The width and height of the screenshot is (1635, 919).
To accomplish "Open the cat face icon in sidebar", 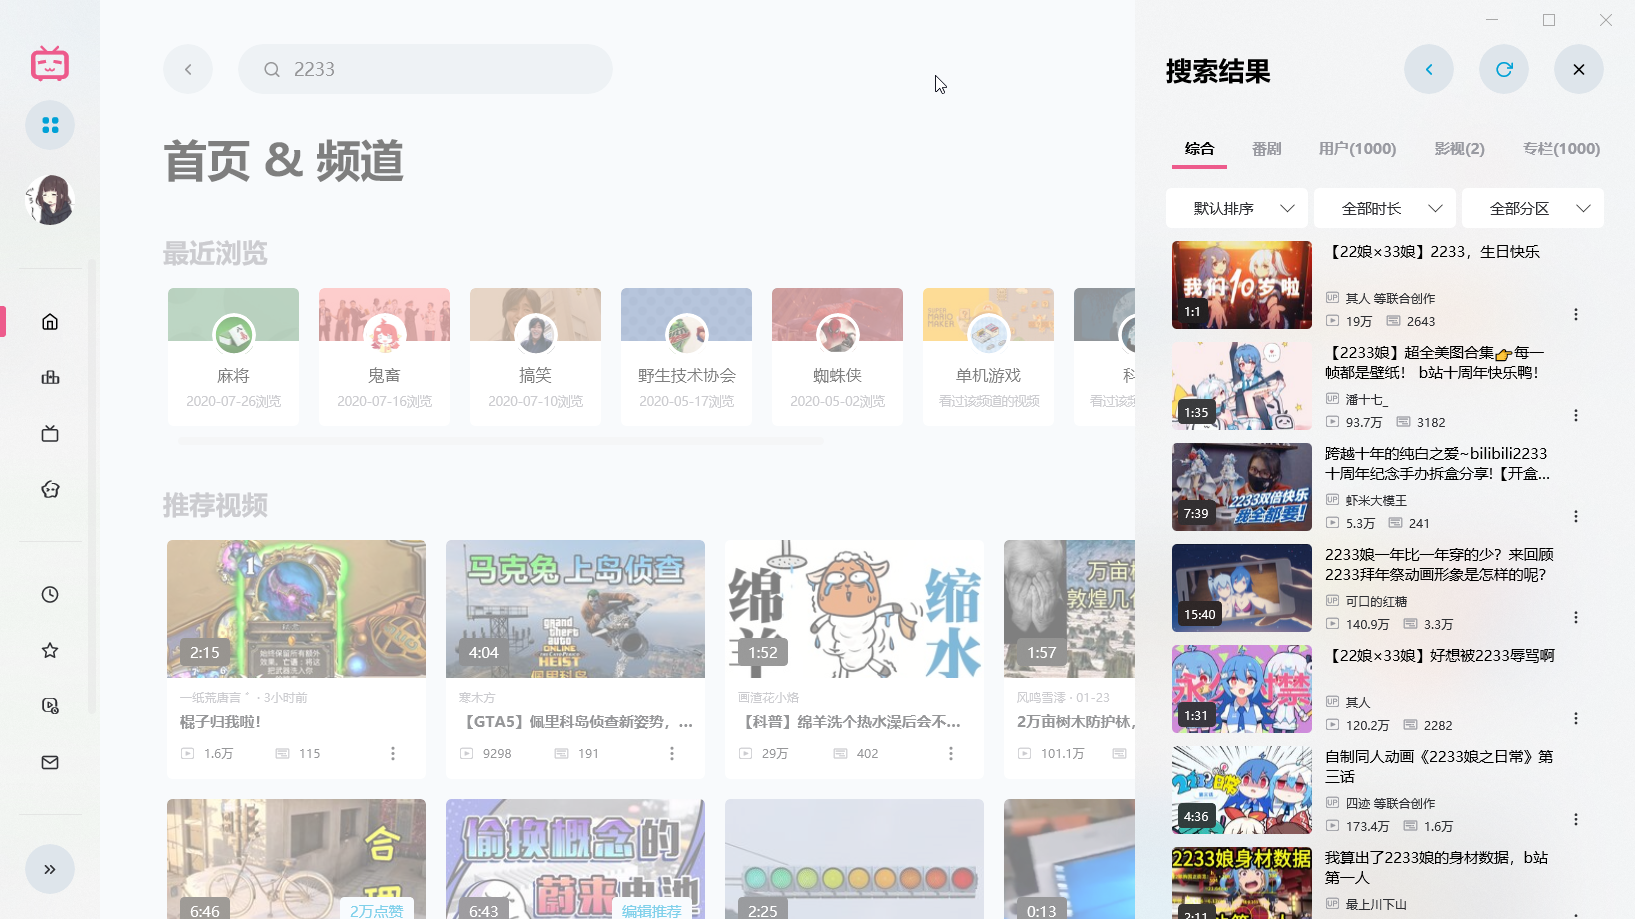I will pos(50,489).
